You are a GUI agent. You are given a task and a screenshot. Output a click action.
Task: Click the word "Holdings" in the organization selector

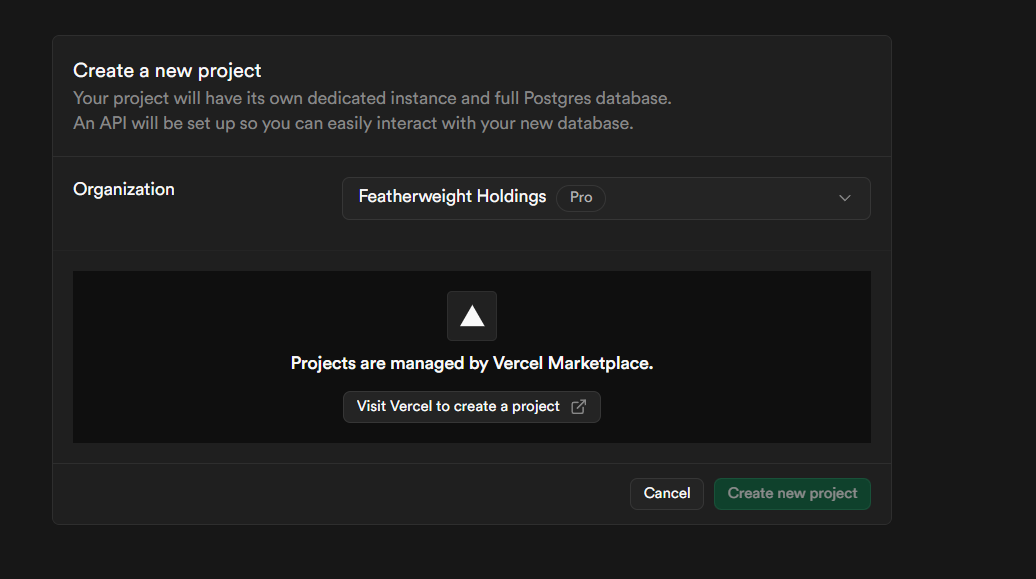pos(511,197)
